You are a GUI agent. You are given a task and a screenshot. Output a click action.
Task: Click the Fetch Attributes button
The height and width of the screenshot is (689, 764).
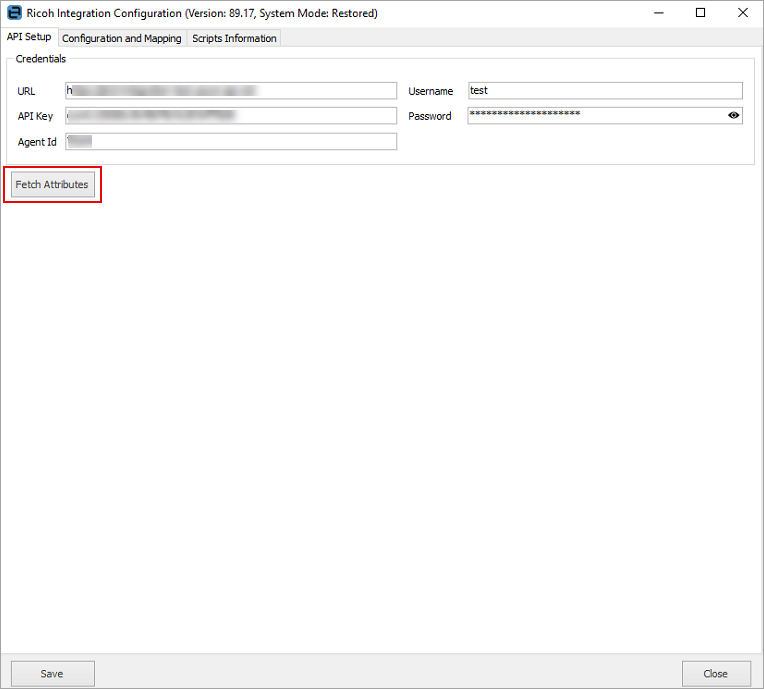(53, 184)
